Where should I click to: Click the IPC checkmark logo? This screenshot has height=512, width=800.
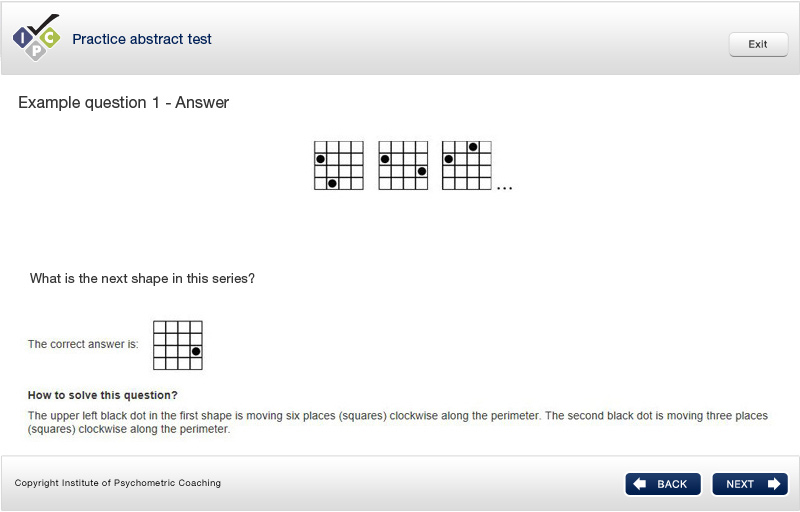click(36, 38)
